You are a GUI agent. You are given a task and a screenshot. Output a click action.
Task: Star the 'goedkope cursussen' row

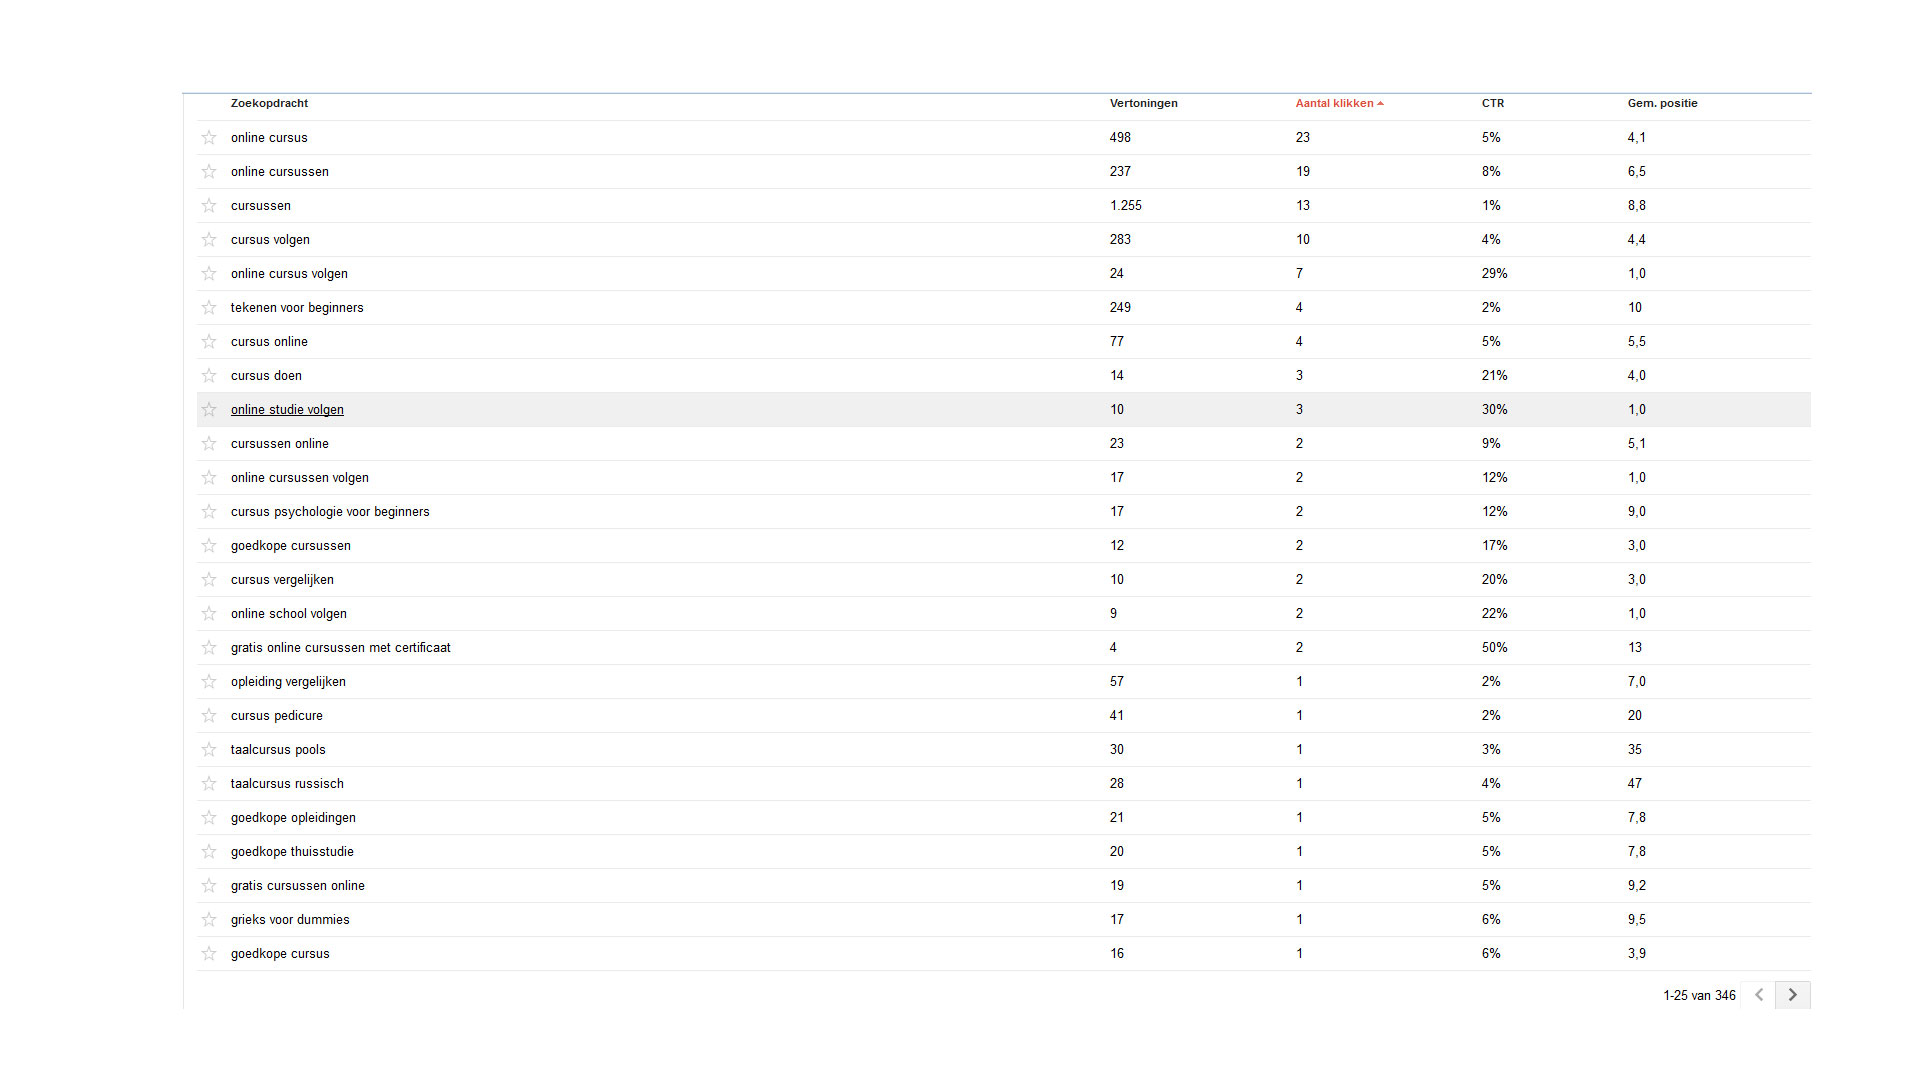209,546
